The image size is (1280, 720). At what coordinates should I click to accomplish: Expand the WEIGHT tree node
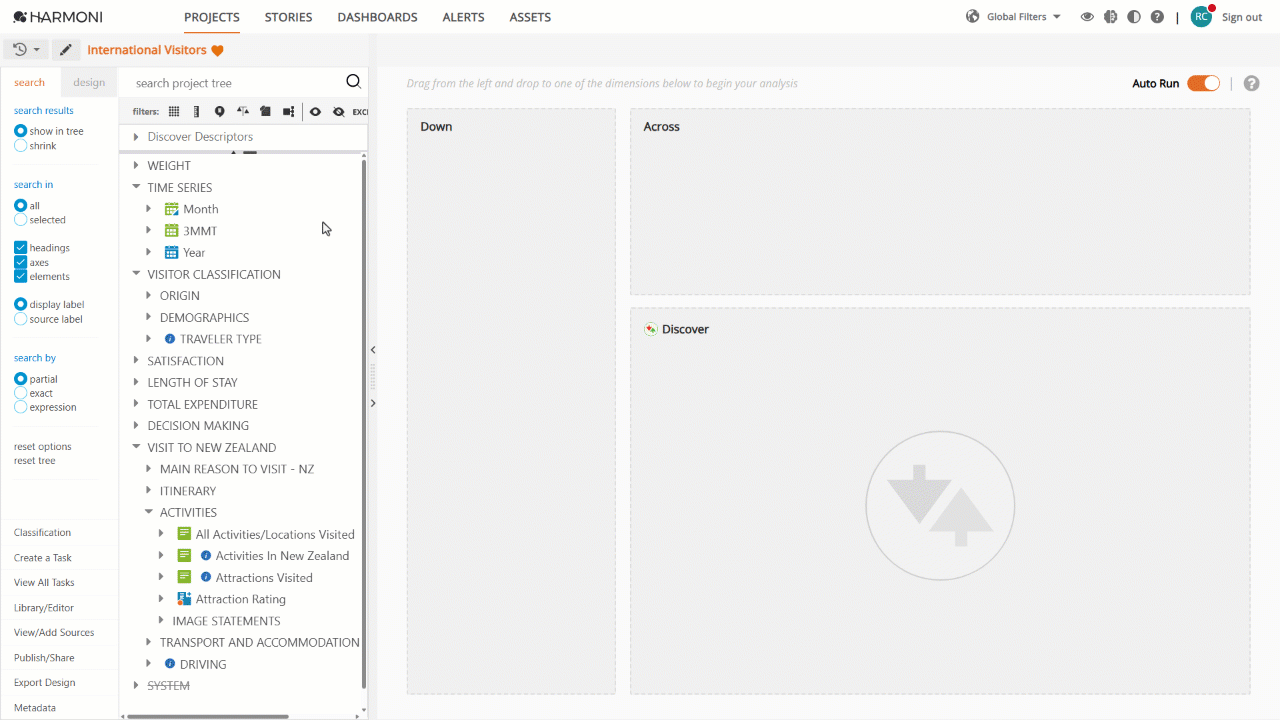point(136,166)
